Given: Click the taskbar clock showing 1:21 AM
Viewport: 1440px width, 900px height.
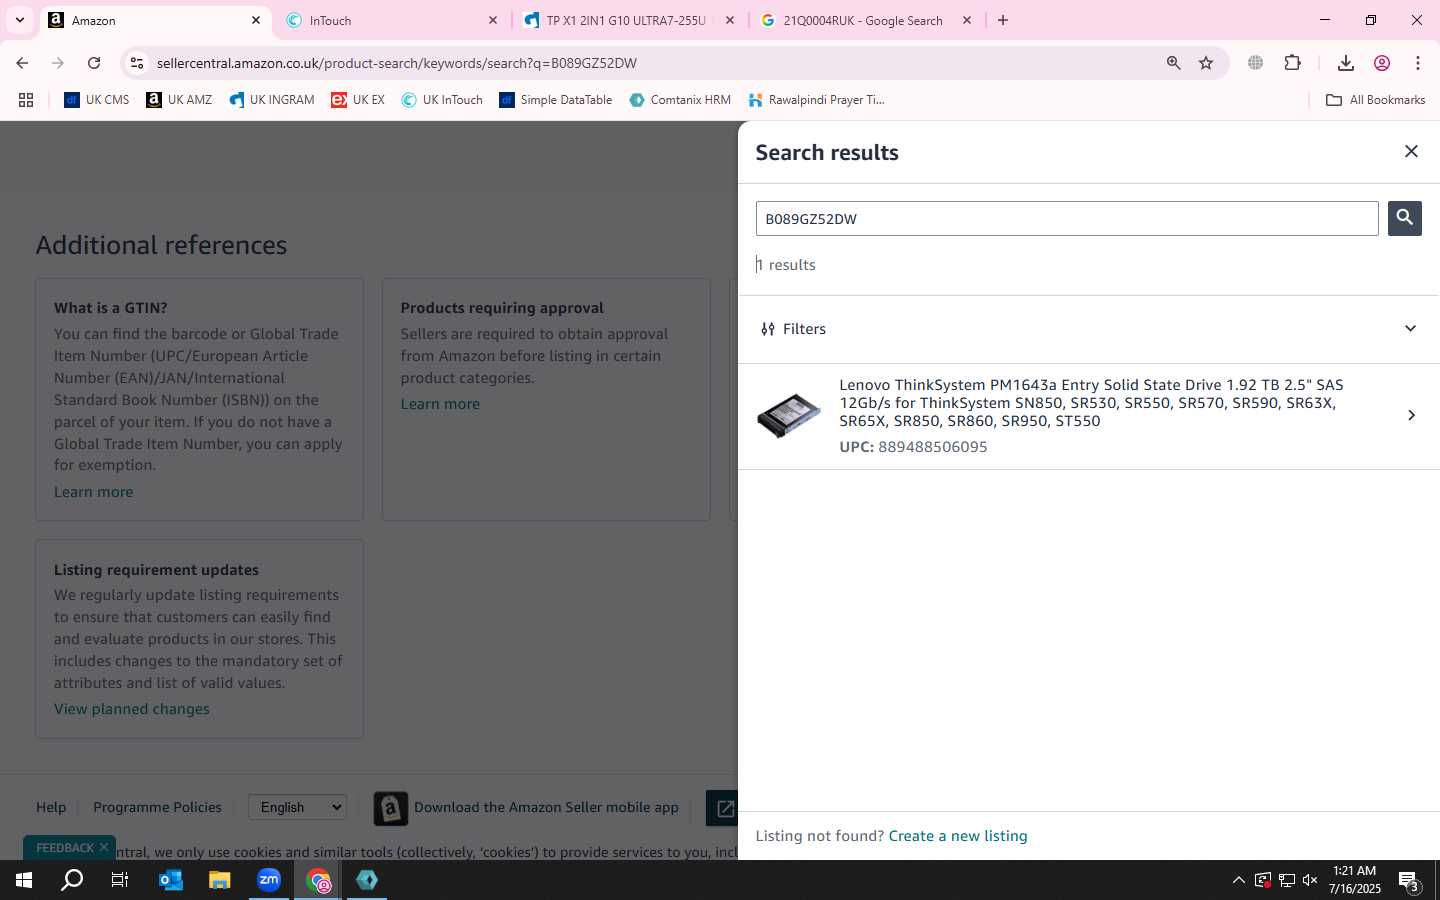Looking at the screenshot, I should pyautogui.click(x=1354, y=880).
